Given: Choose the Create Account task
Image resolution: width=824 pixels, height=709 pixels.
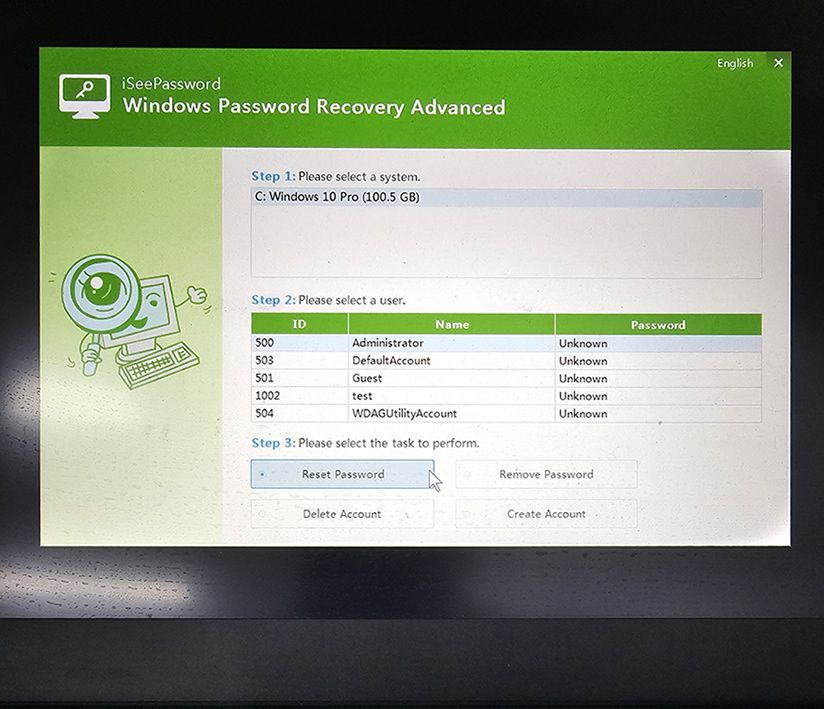Looking at the screenshot, I should [x=546, y=513].
